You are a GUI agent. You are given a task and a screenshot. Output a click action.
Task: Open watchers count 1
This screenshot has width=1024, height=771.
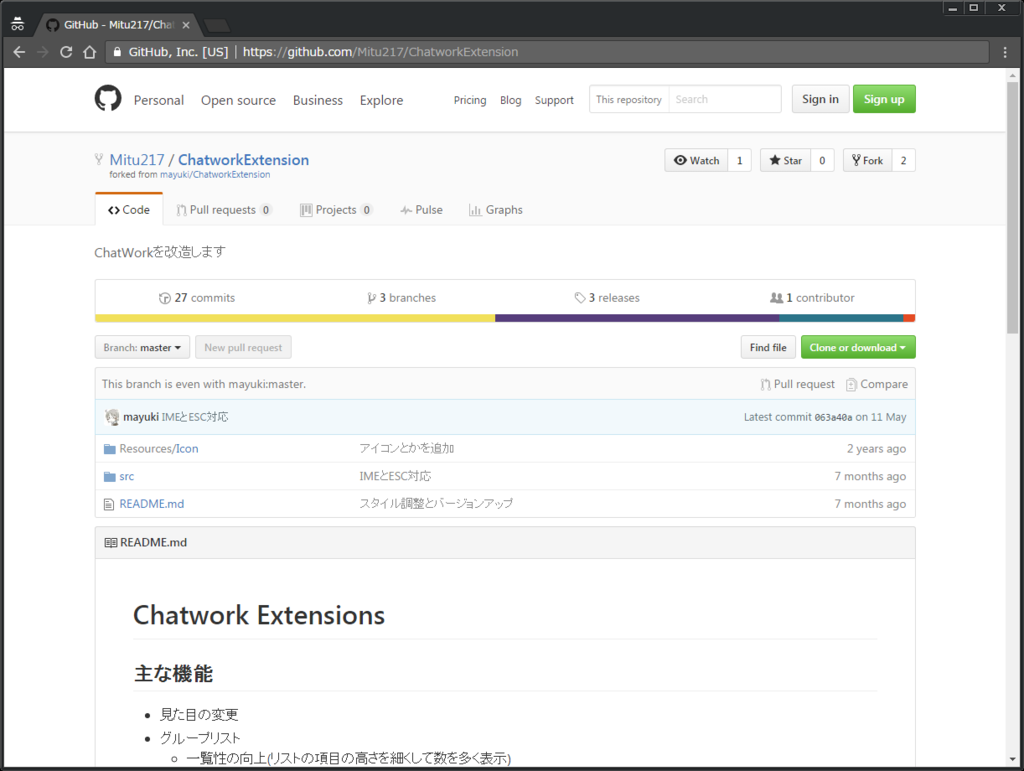click(739, 161)
